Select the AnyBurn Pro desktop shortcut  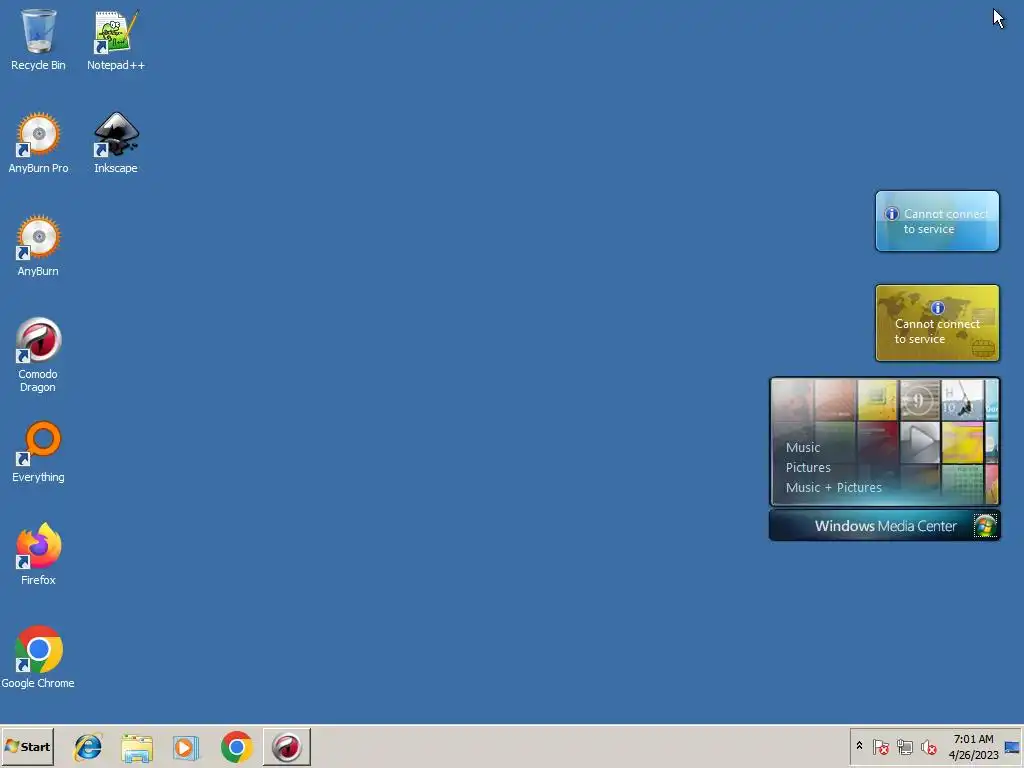(38, 142)
